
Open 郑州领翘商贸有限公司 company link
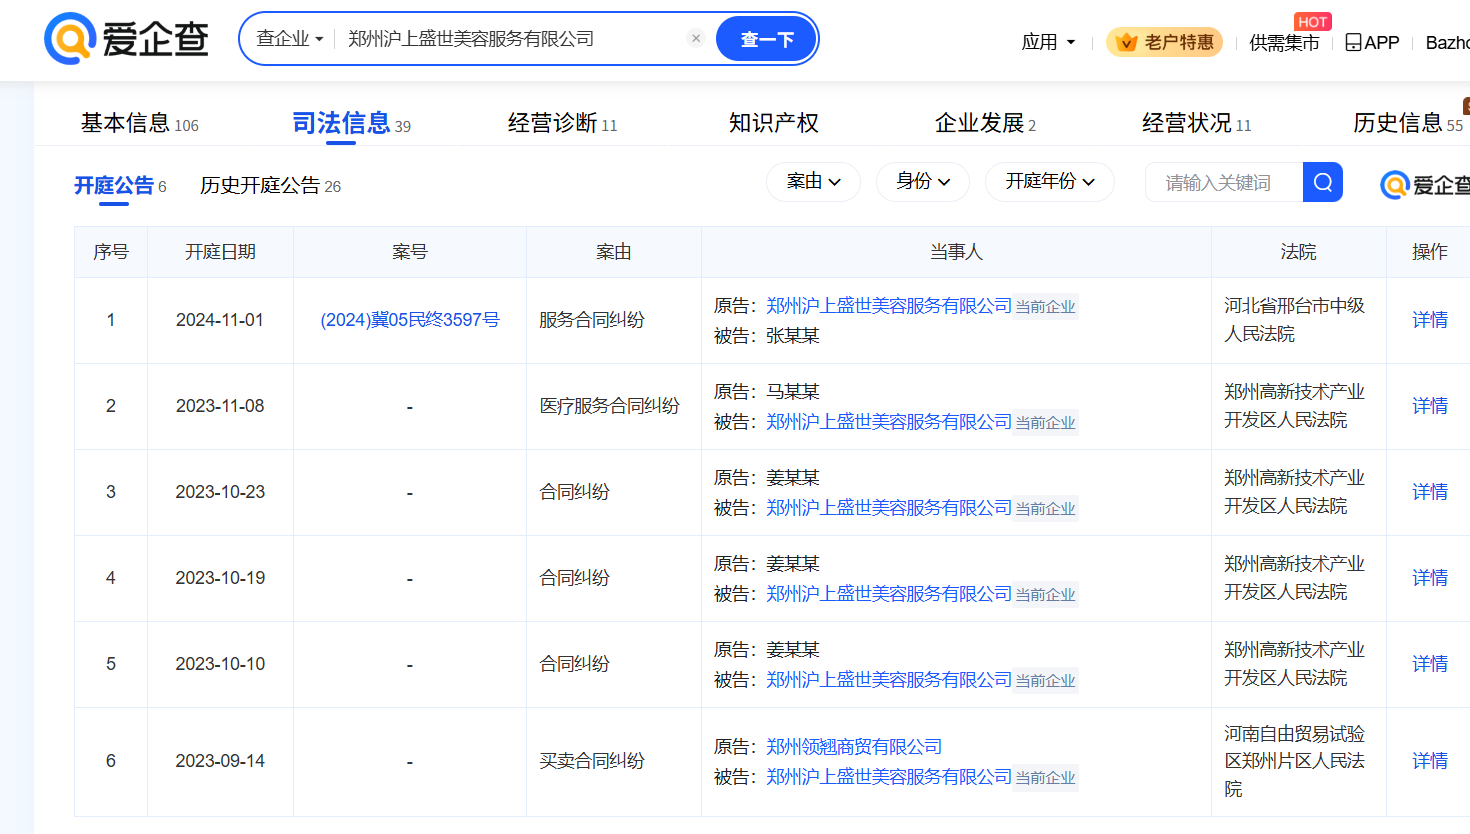tap(854, 747)
